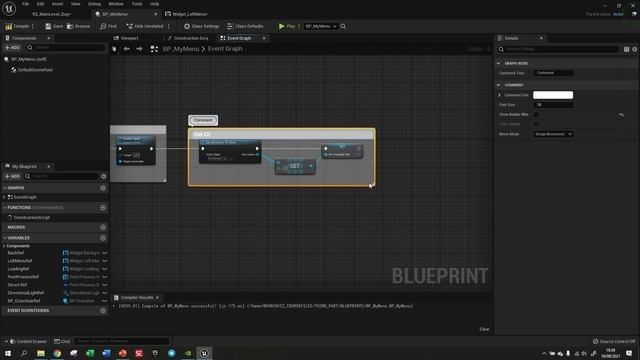This screenshot has width=640, height=360.
Task: Open the Content Drawer
Action: point(28,341)
